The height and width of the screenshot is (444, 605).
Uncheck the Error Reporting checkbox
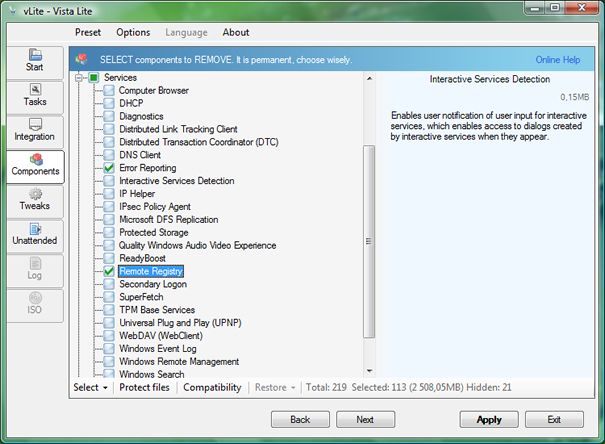point(109,168)
